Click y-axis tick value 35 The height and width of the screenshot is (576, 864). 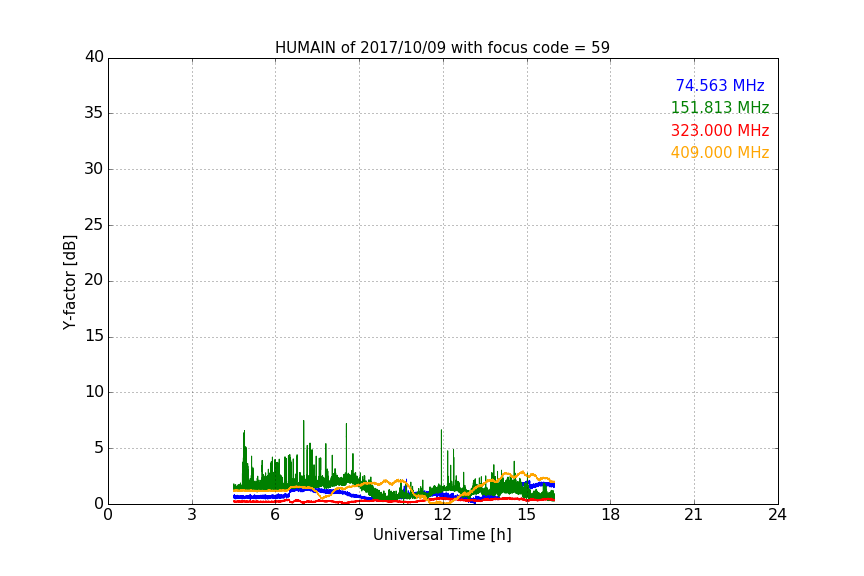tap(94, 113)
